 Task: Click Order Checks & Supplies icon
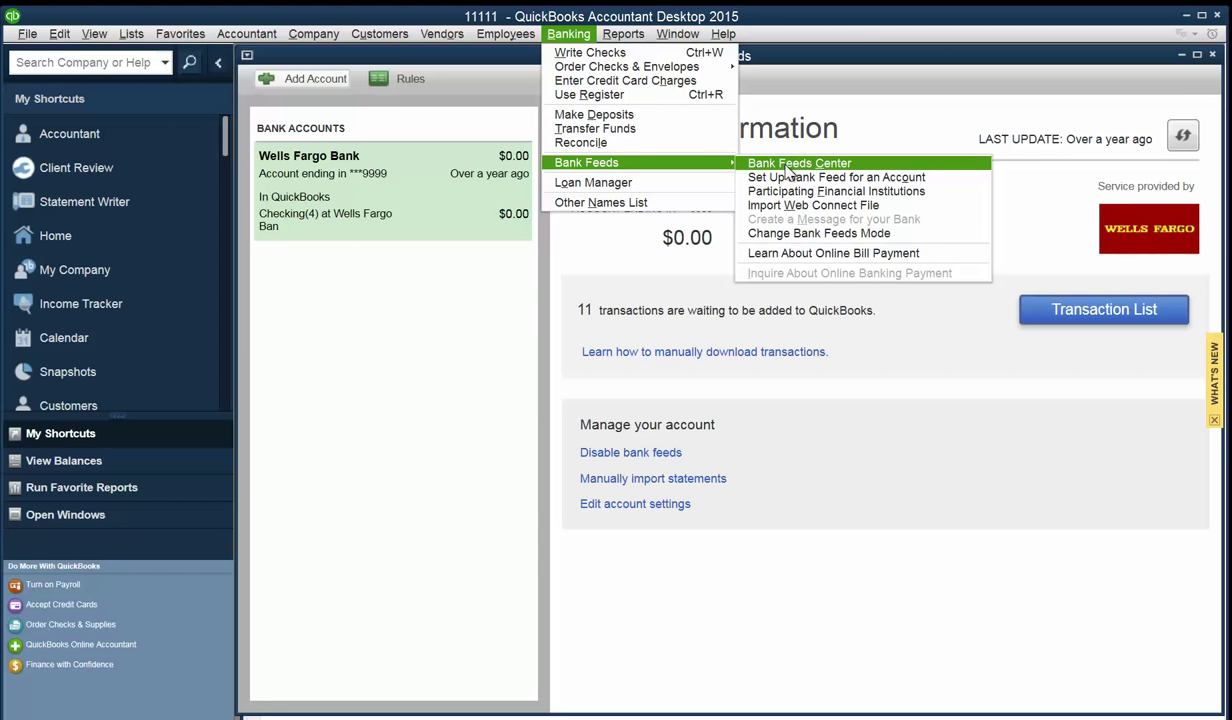[15, 625]
